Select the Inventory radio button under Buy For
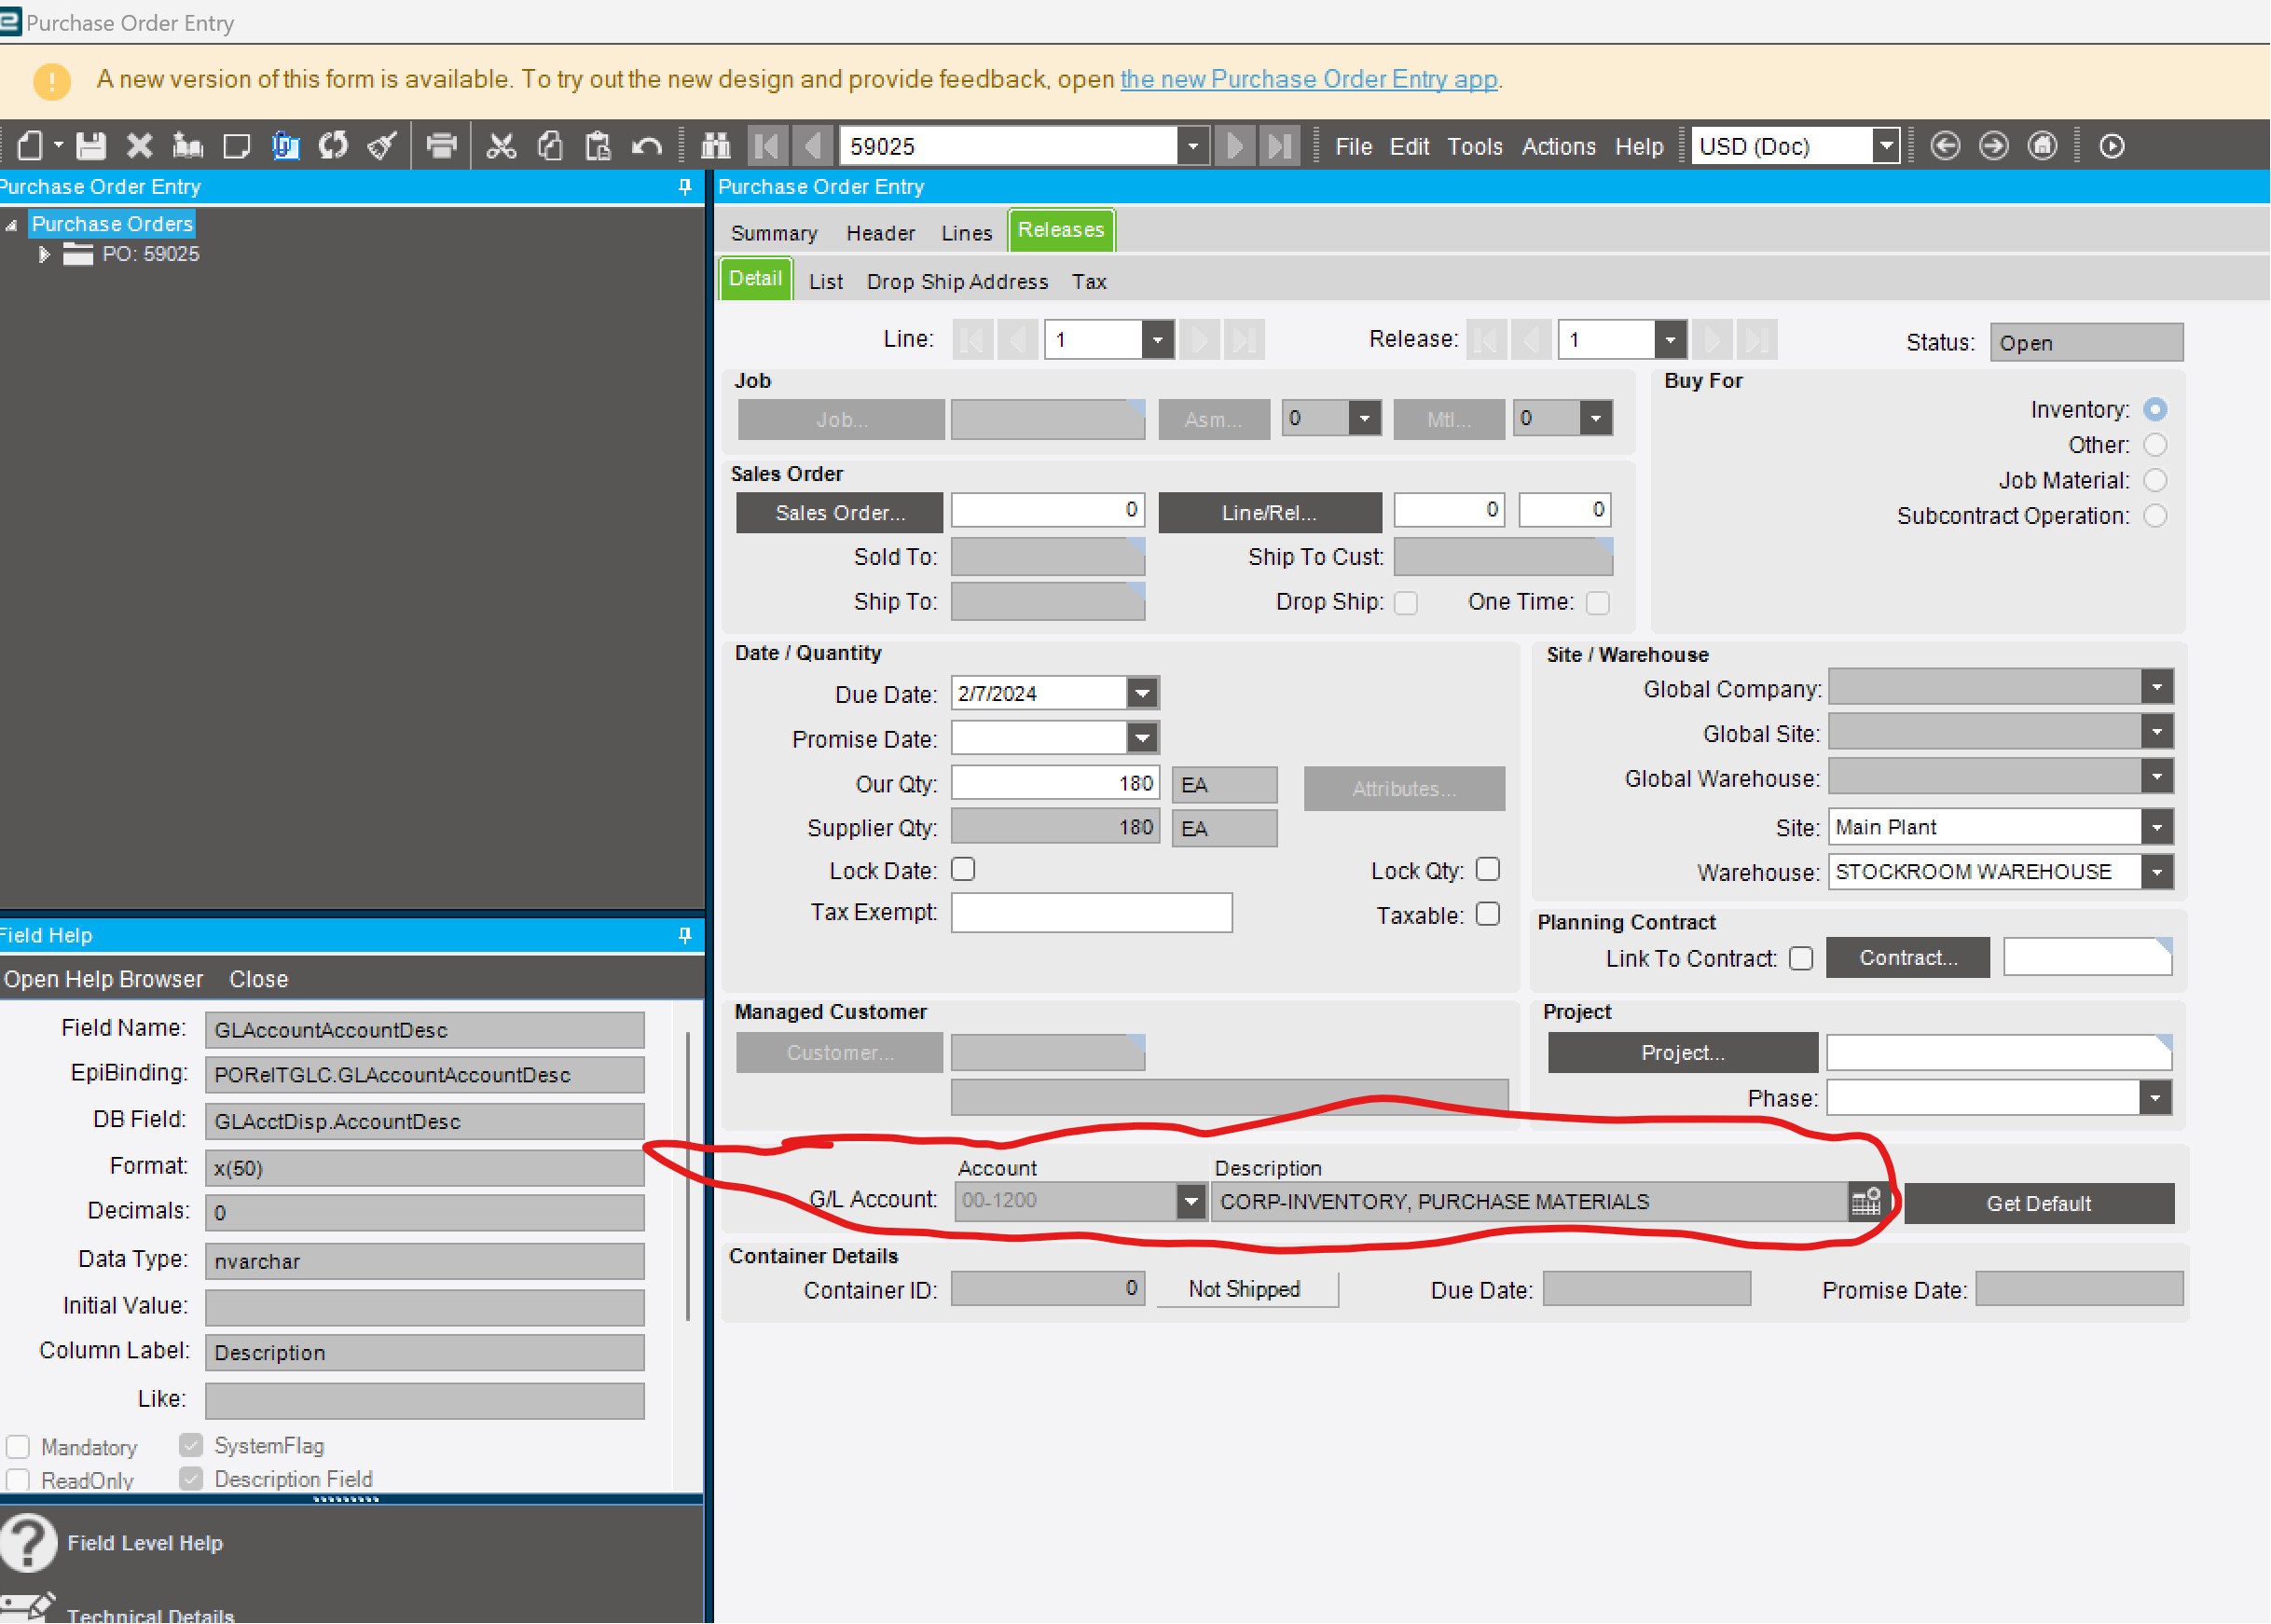Image resolution: width=2271 pixels, height=1624 pixels. tap(2156, 409)
